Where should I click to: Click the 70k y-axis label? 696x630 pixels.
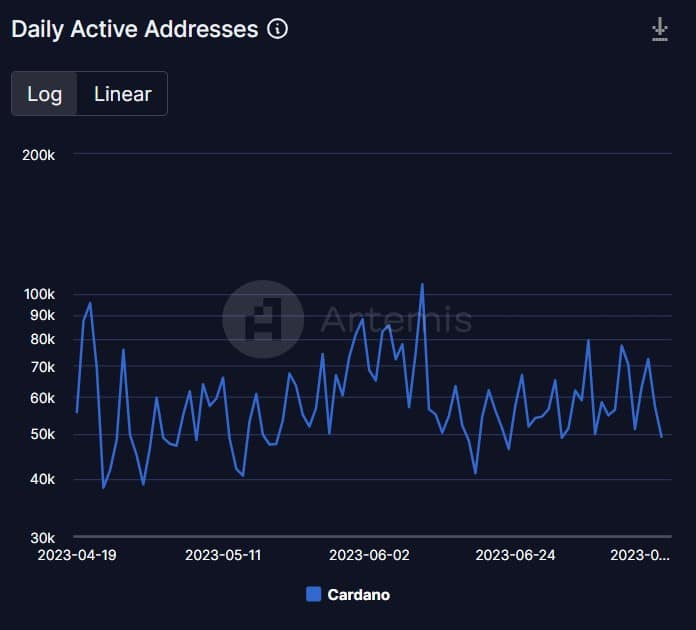(43, 367)
